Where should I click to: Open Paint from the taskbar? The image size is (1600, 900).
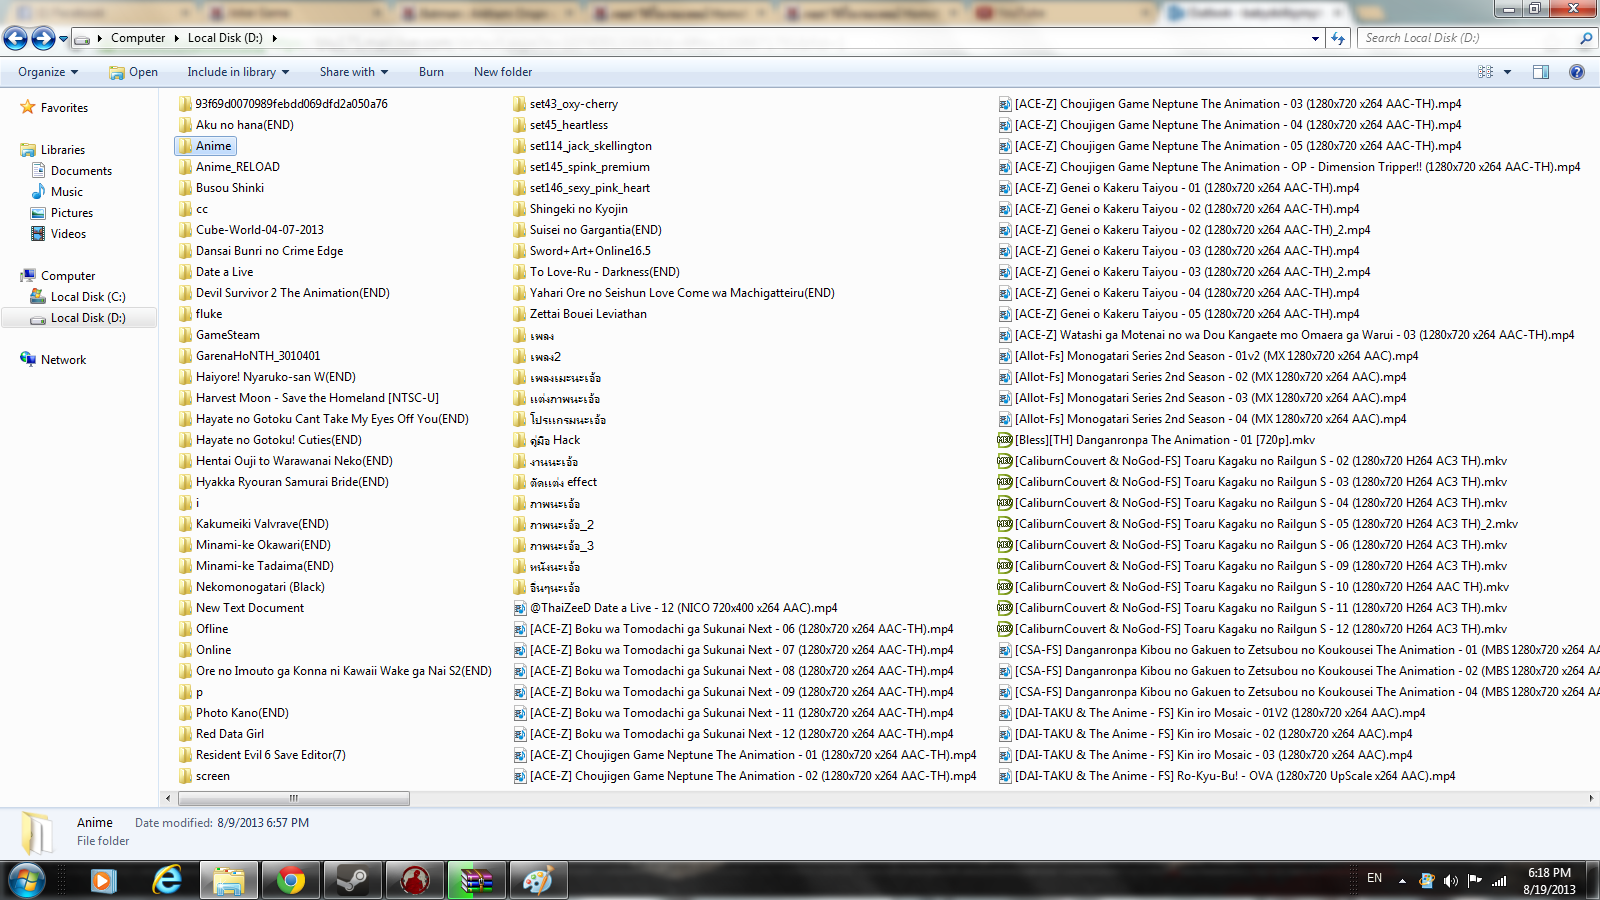(x=538, y=881)
